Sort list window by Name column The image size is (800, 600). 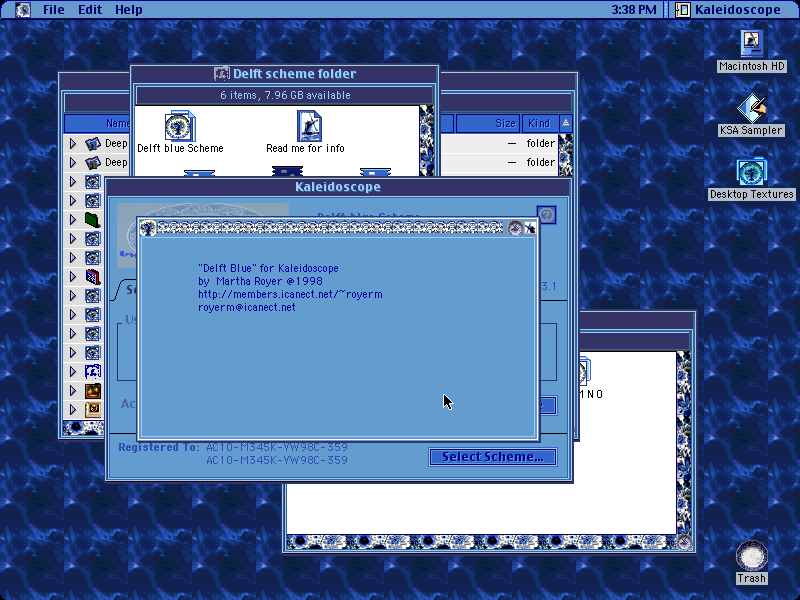point(97,123)
